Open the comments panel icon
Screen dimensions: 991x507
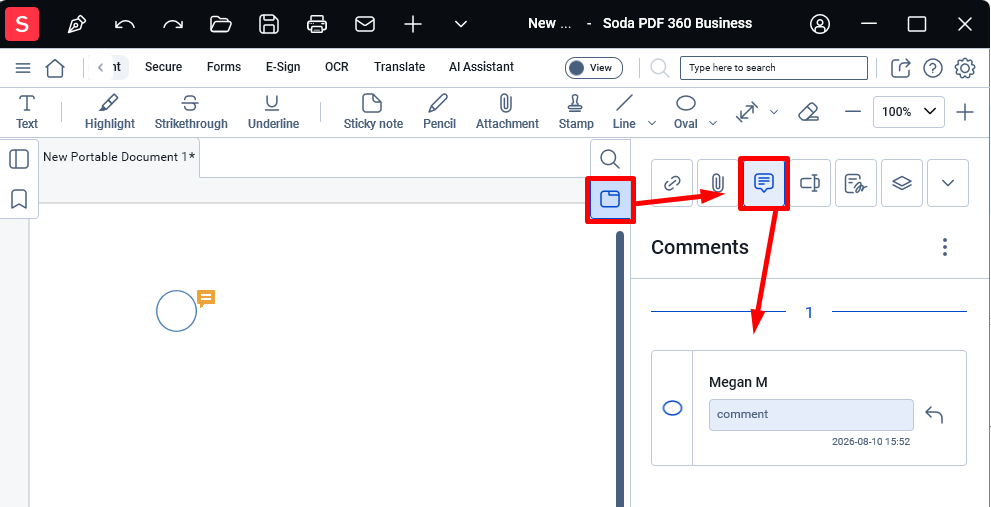(x=764, y=183)
